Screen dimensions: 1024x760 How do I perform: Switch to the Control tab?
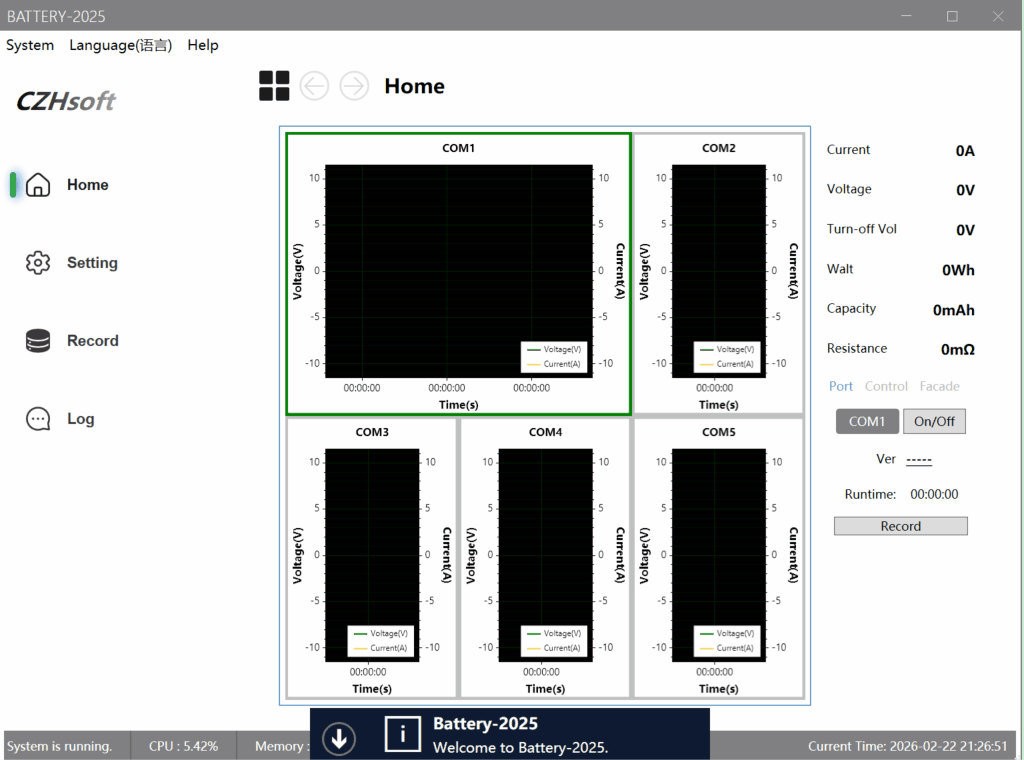[x=886, y=386]
